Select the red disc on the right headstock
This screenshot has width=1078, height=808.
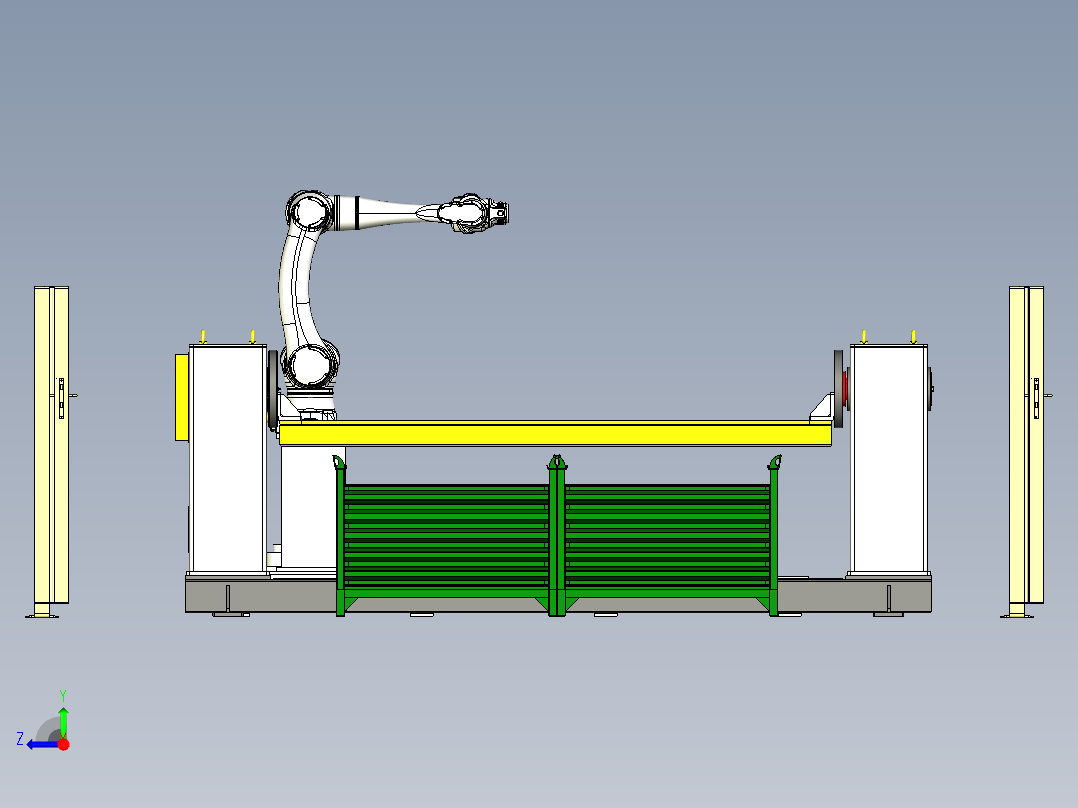click(x=845, y=389)
